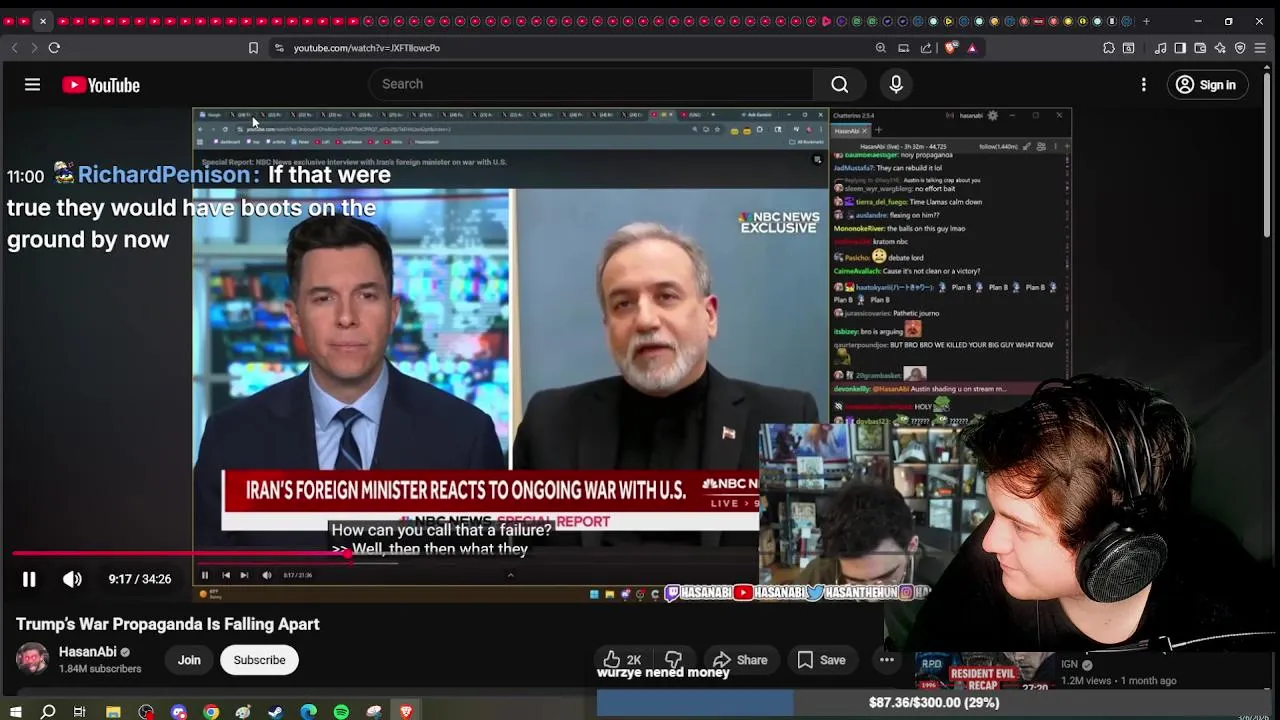Viewport: 1280px width, 720px height.
Task: Open Google Chrome from taskbar
Action: coord(211,712)
